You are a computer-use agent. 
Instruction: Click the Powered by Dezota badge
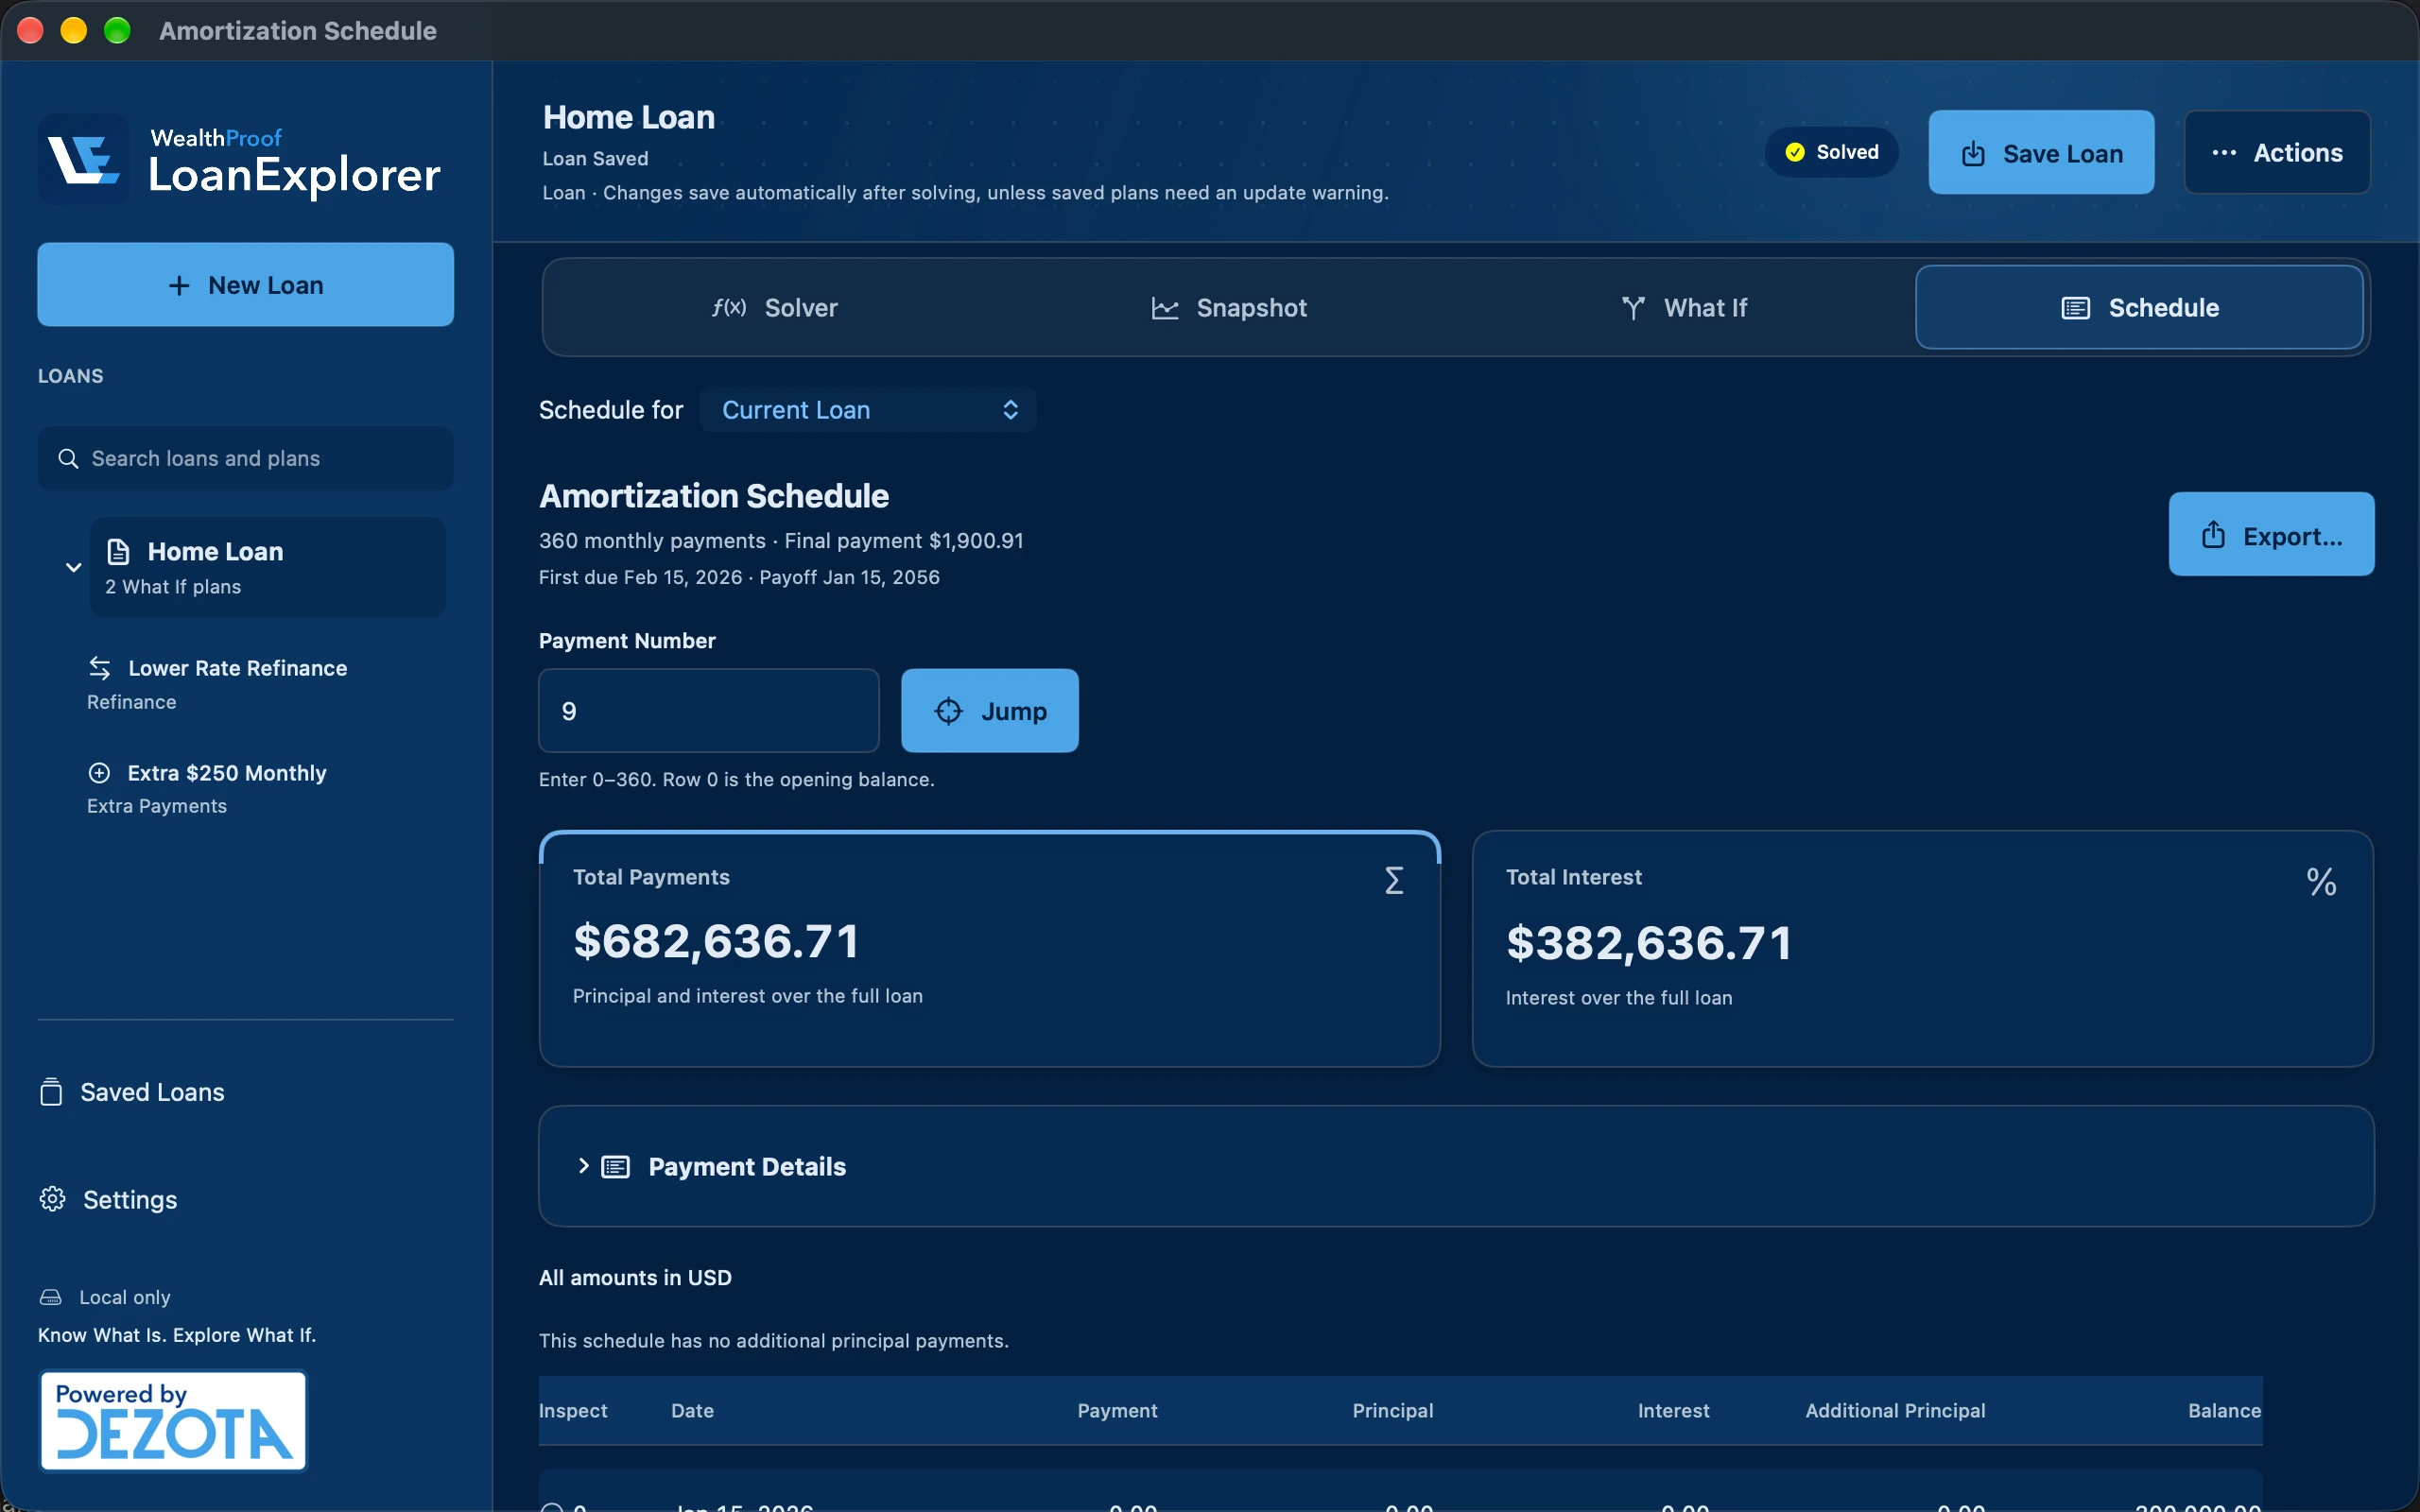click(173, 1421)
